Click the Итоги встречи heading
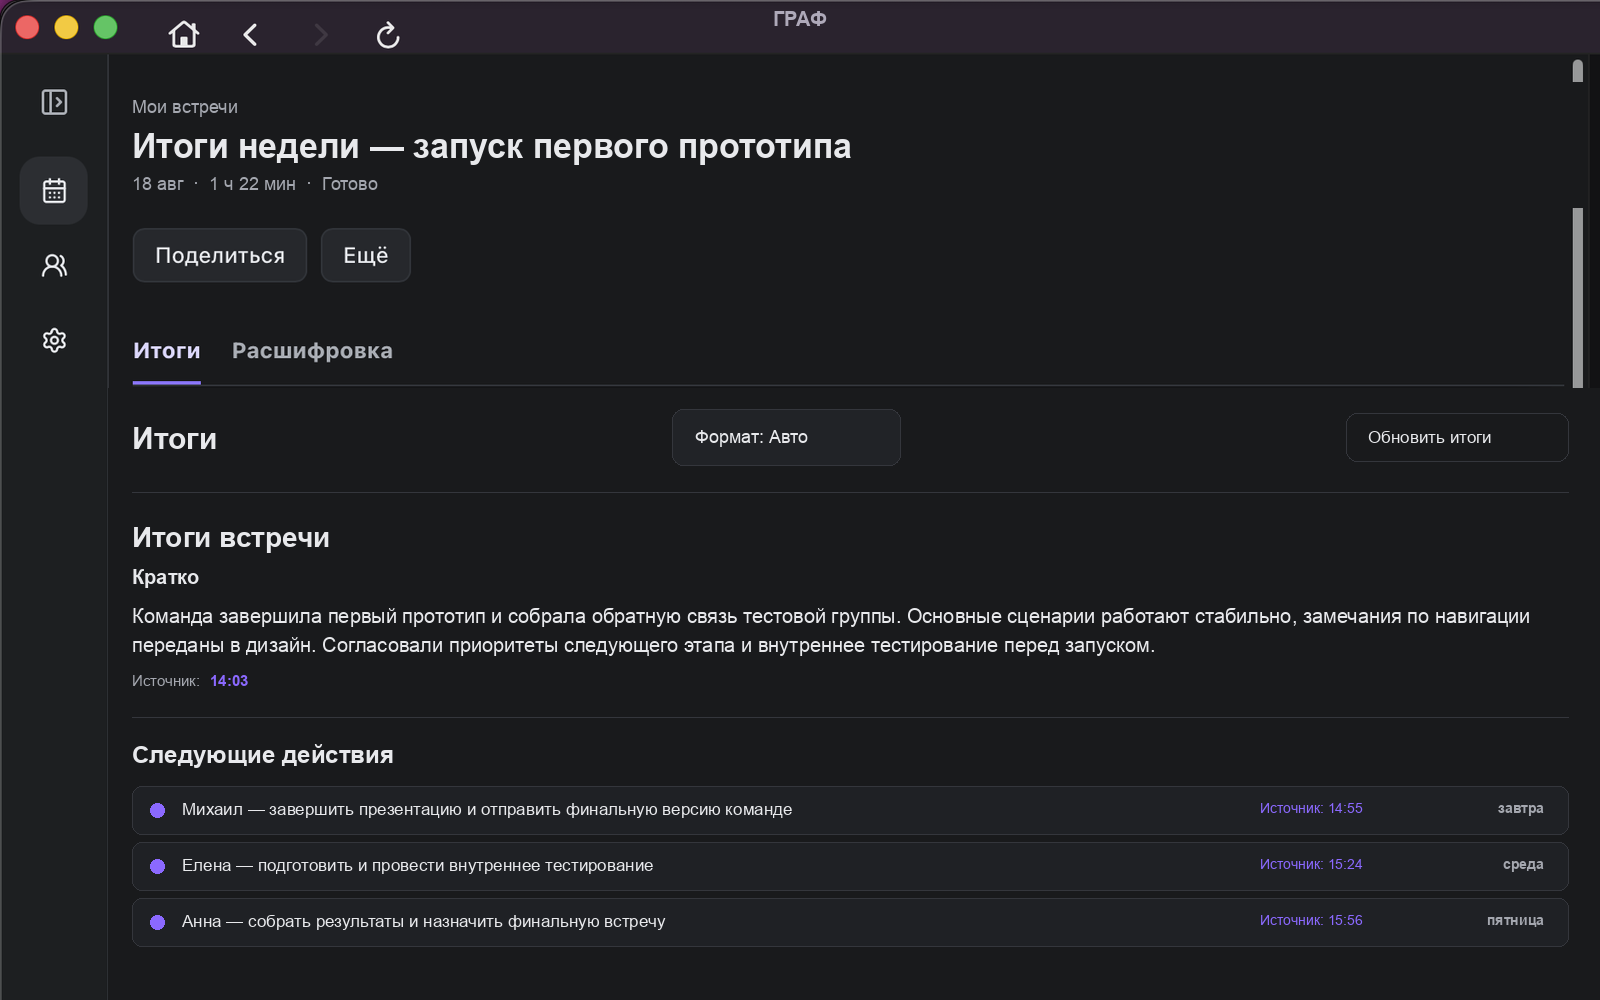Viewport: 1600px width, 1000px height. click(231, 538)
